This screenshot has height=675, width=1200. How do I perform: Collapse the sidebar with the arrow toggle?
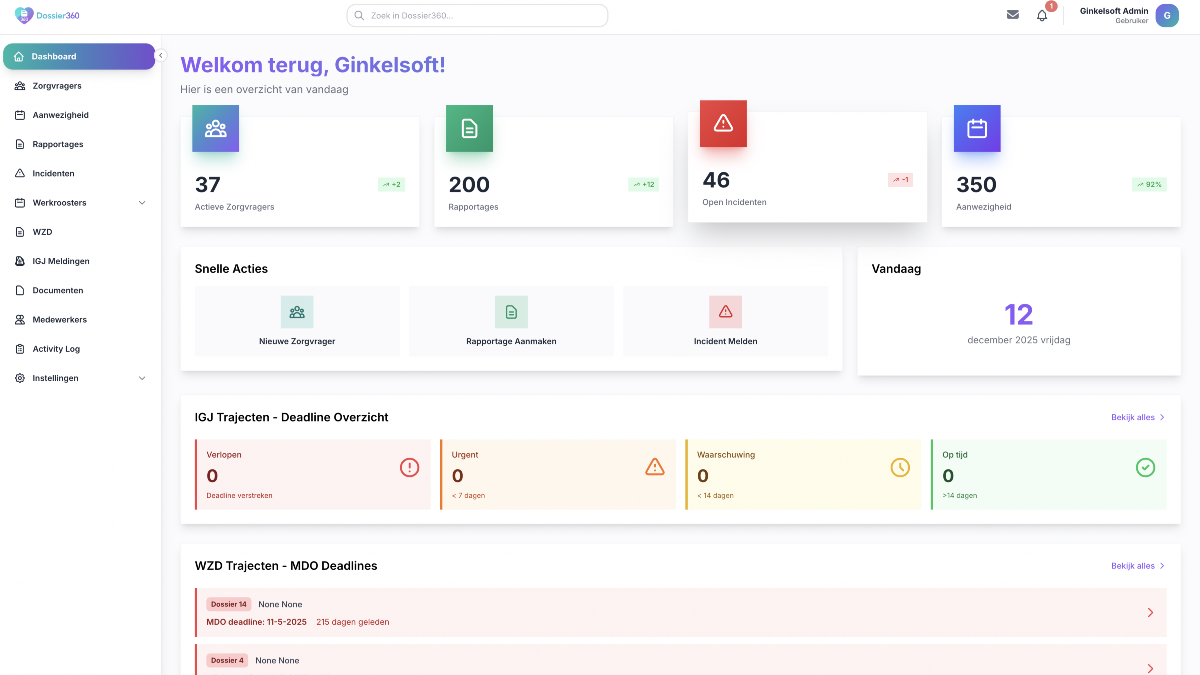click(x=161, y=56)
